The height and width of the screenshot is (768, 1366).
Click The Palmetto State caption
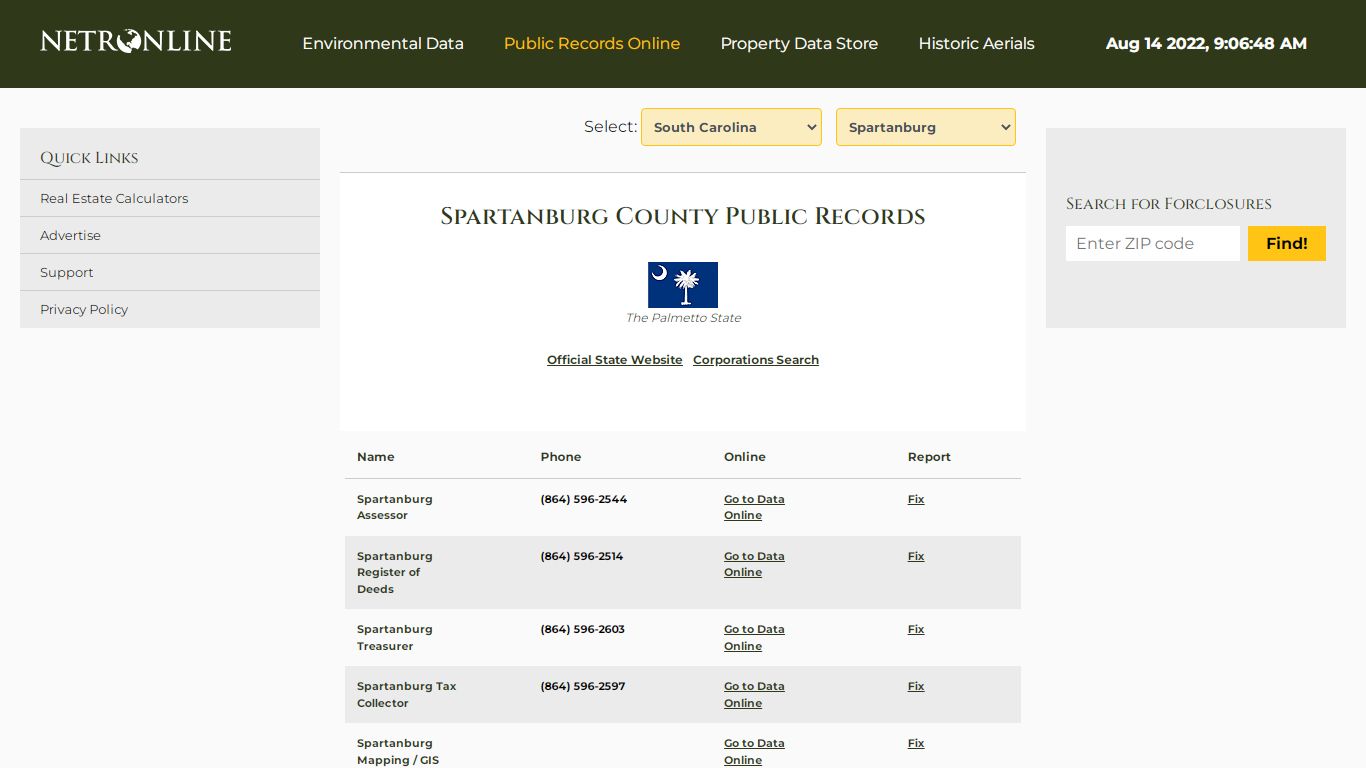pyautogui.click(x=683, y=318)
